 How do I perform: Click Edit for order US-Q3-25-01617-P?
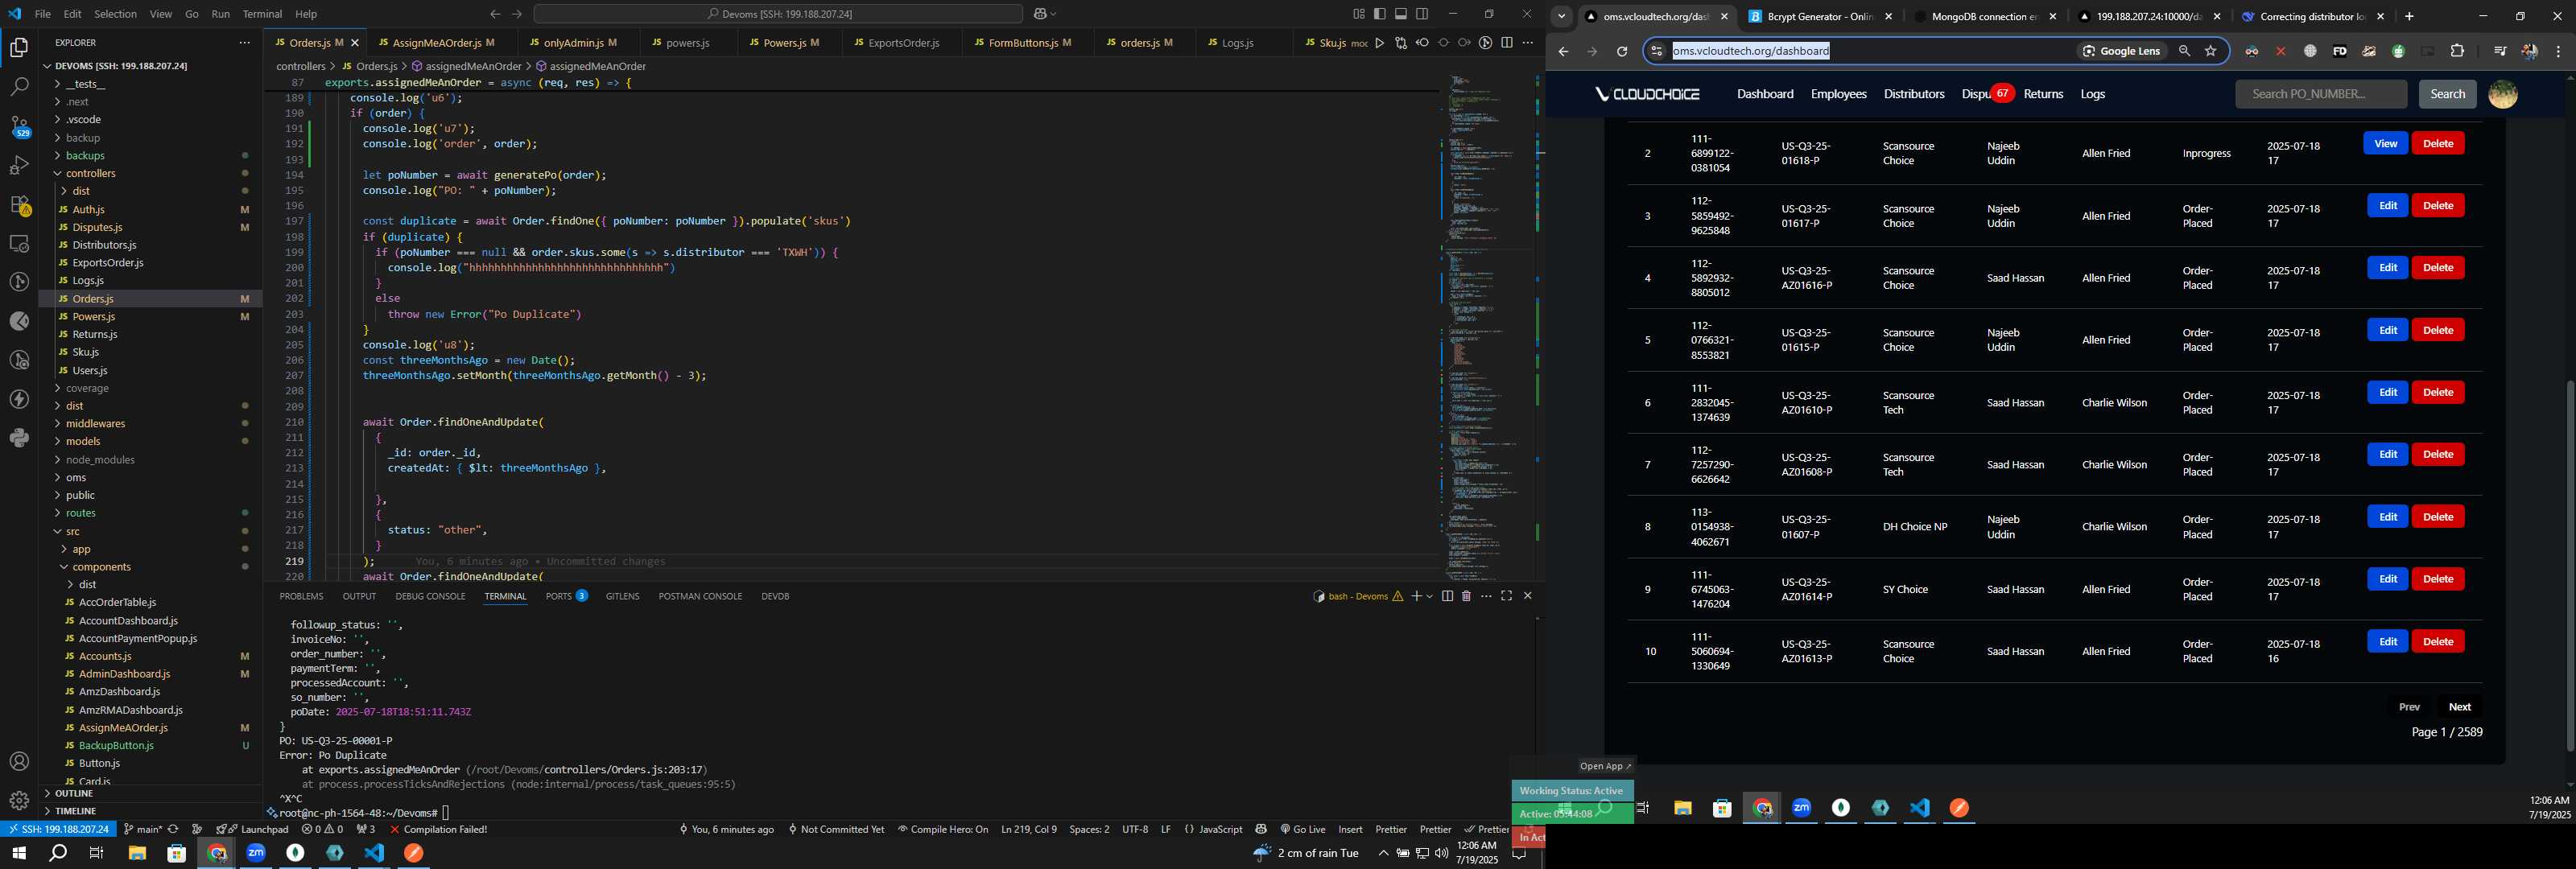coord(2387,206)
